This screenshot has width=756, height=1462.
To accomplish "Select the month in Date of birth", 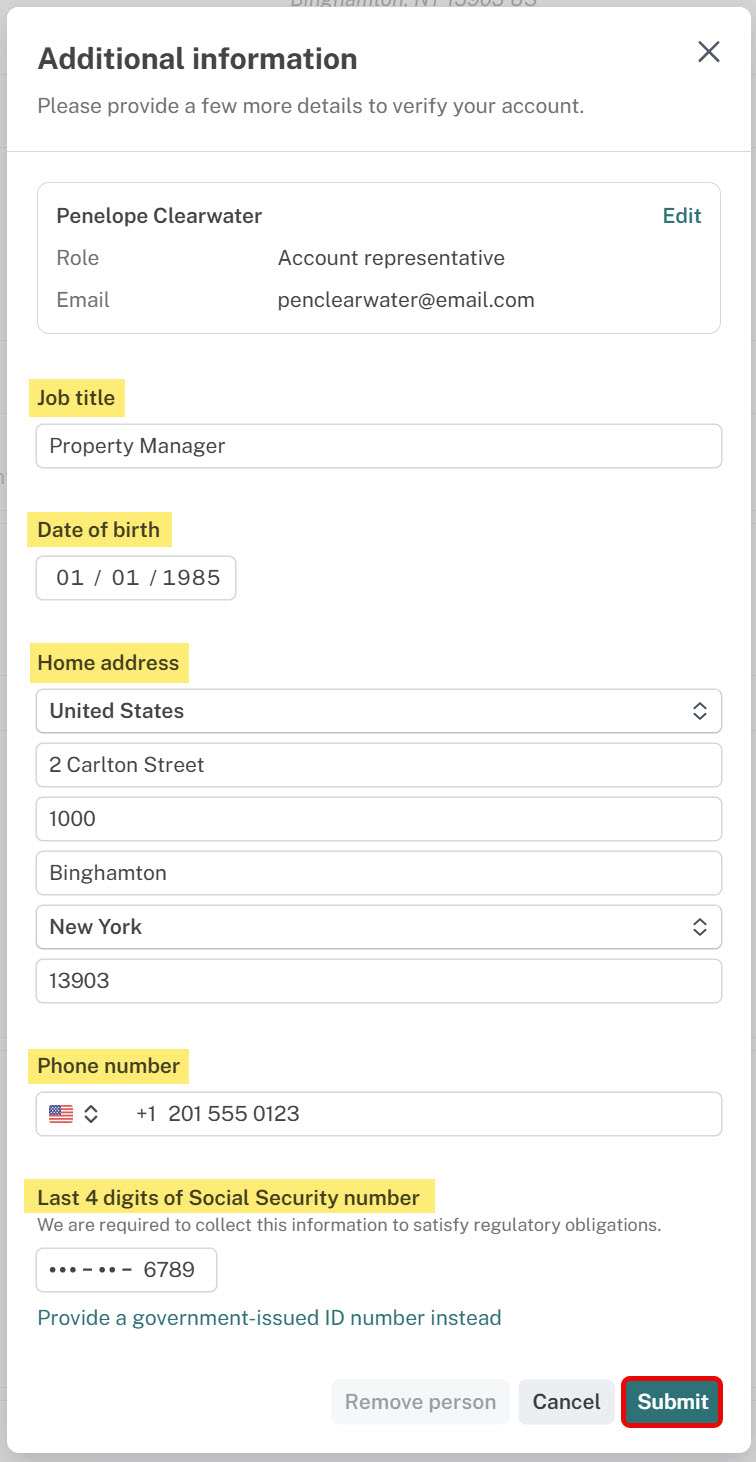I will 70,578.
